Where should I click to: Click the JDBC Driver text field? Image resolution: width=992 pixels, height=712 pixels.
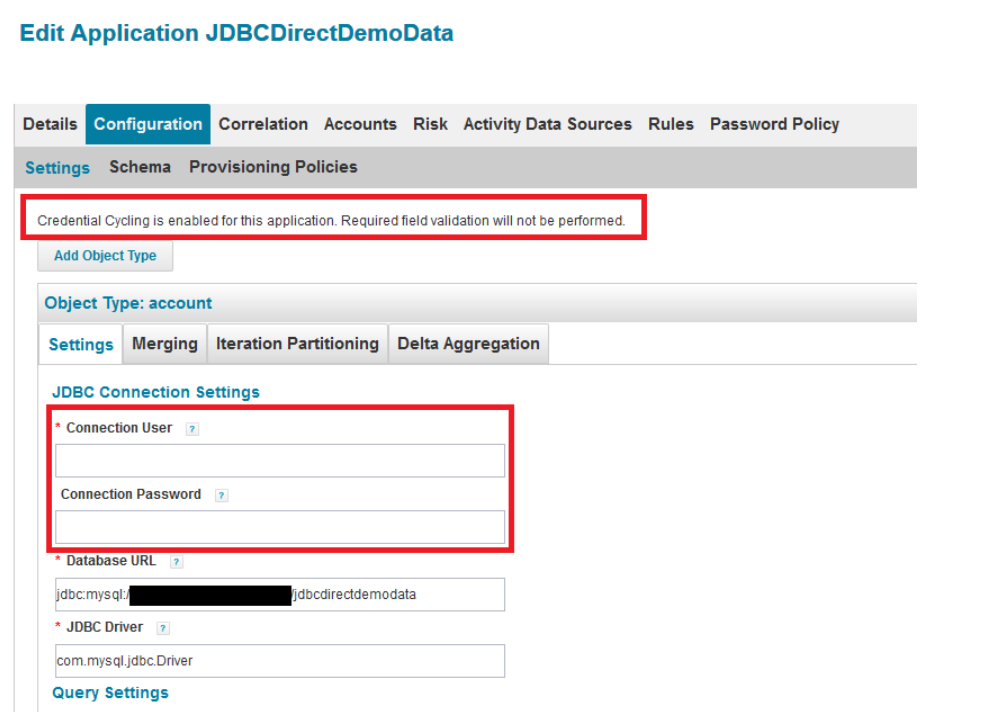pos(280,661)
